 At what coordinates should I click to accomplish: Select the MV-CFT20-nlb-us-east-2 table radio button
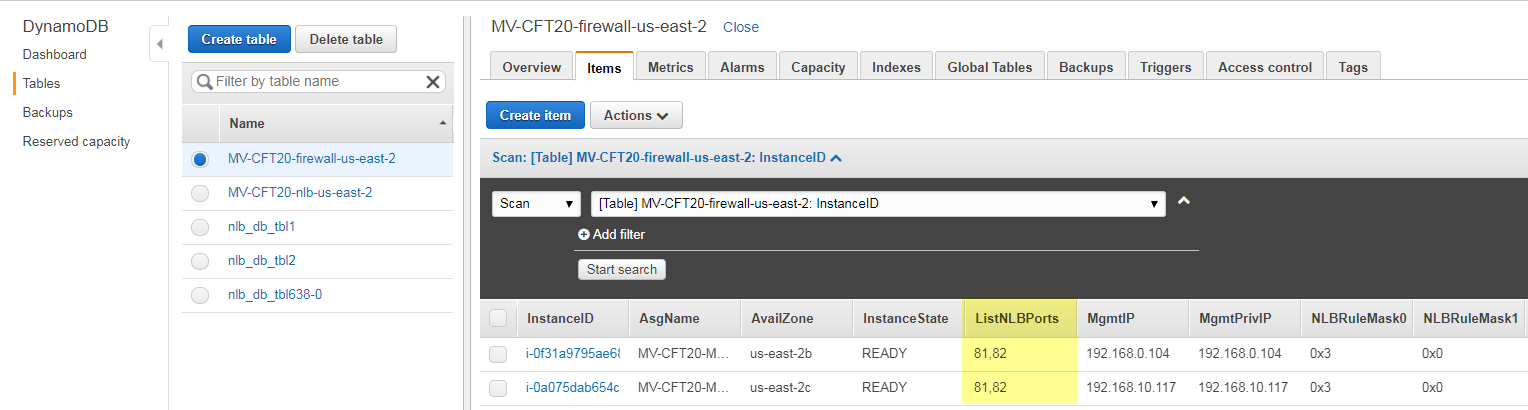coord(200,193)
